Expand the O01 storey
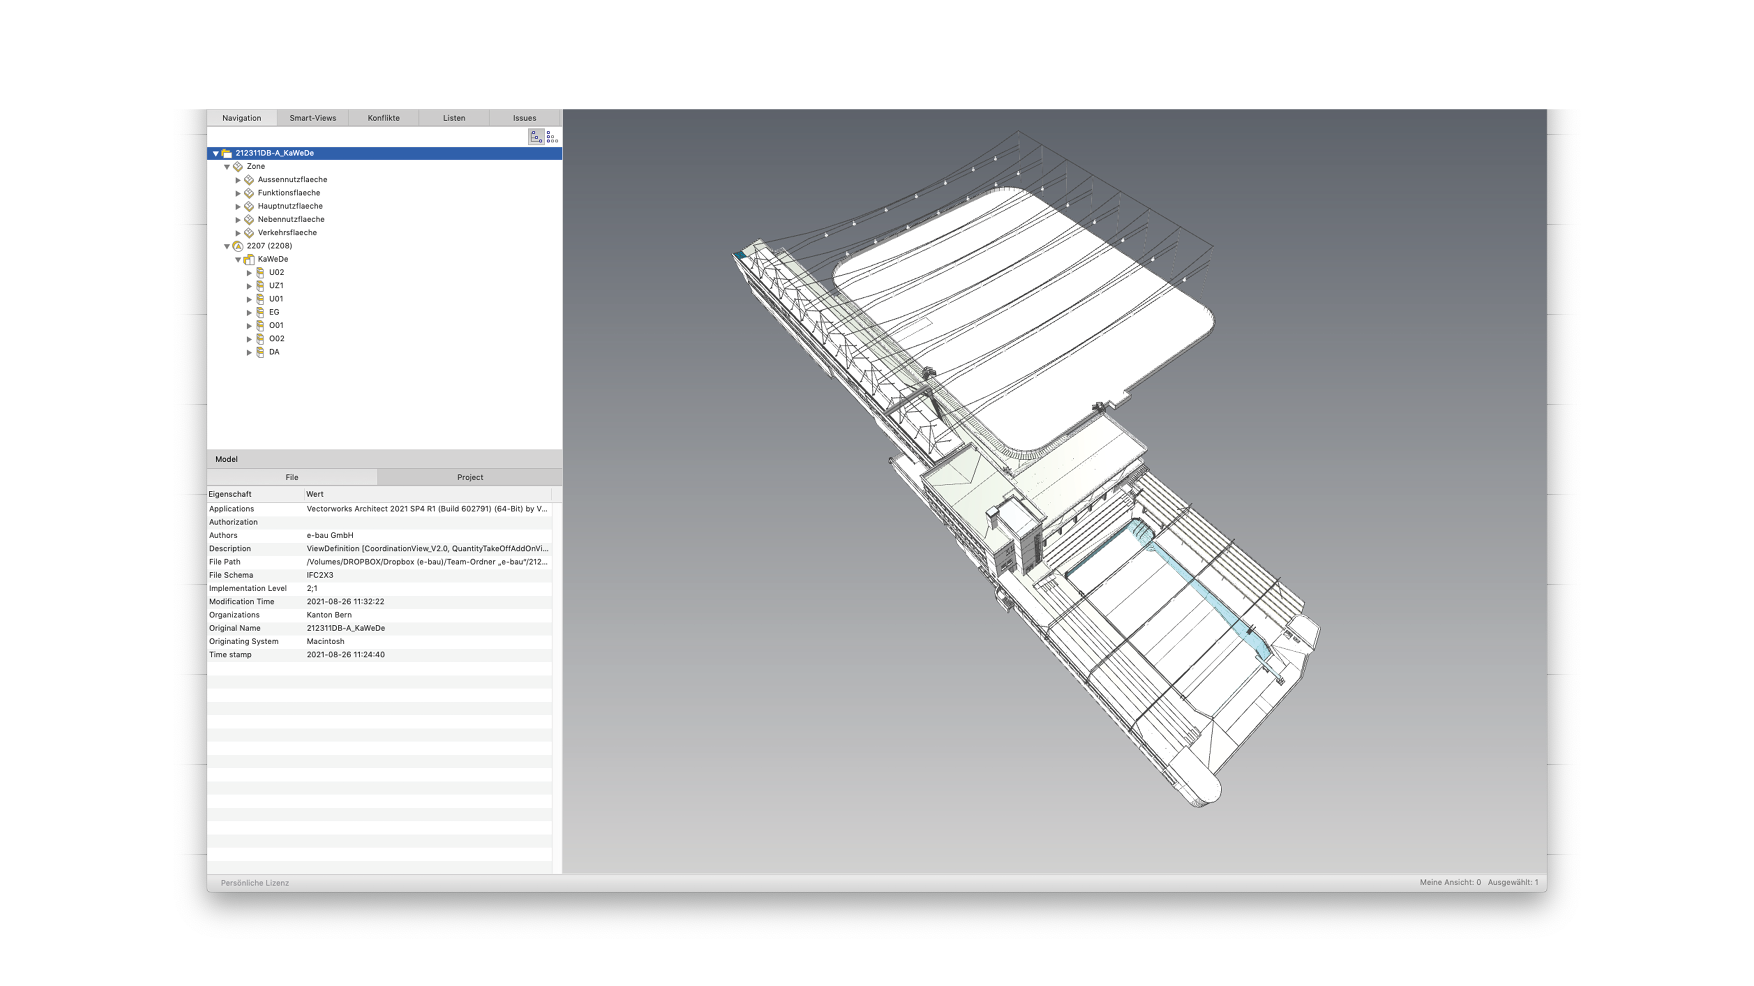Screen dimensions: 1754x986 [x=249, y=325]
